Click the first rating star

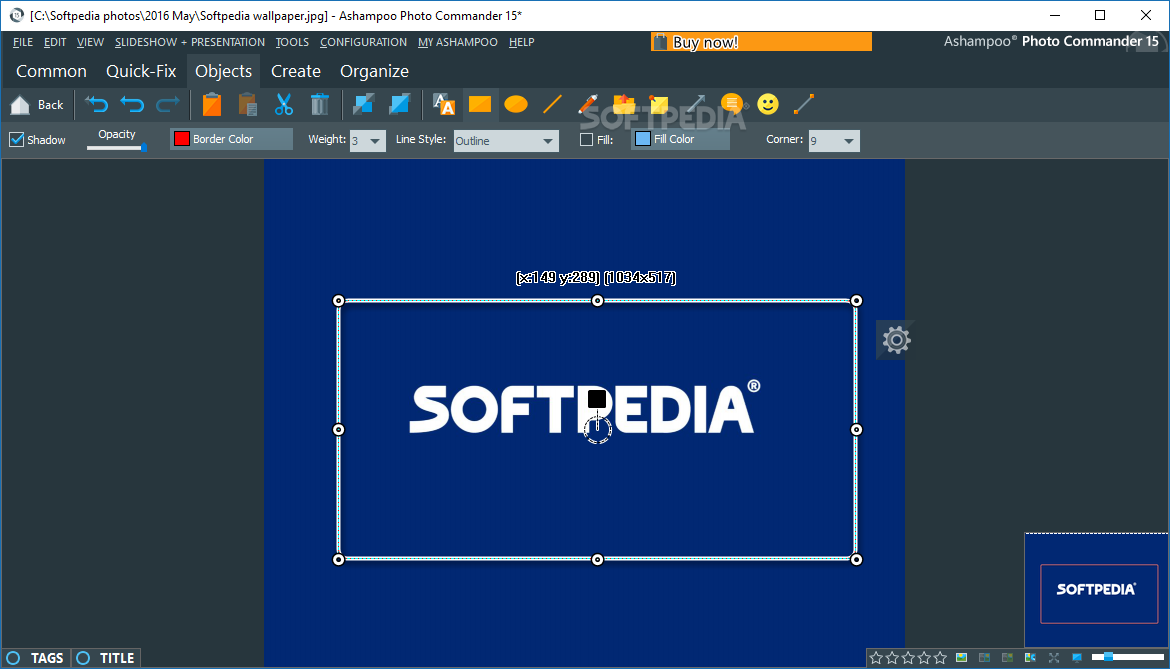pos(876,658)
